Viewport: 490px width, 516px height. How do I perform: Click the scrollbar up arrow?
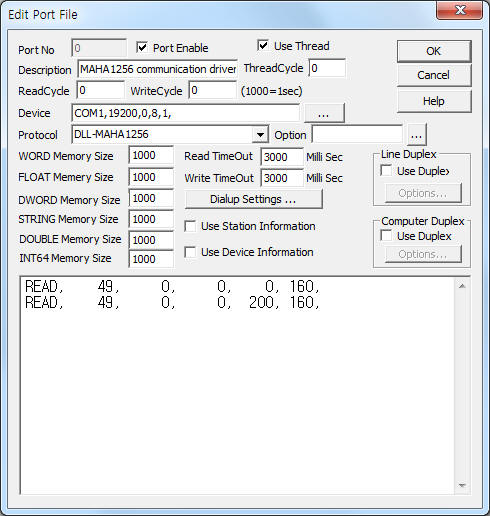click(462, 286)
